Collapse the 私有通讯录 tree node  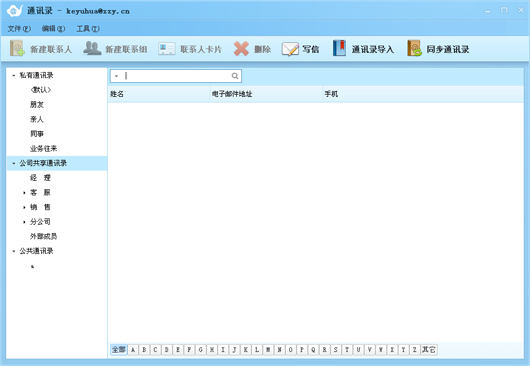[x=14, y=75]
